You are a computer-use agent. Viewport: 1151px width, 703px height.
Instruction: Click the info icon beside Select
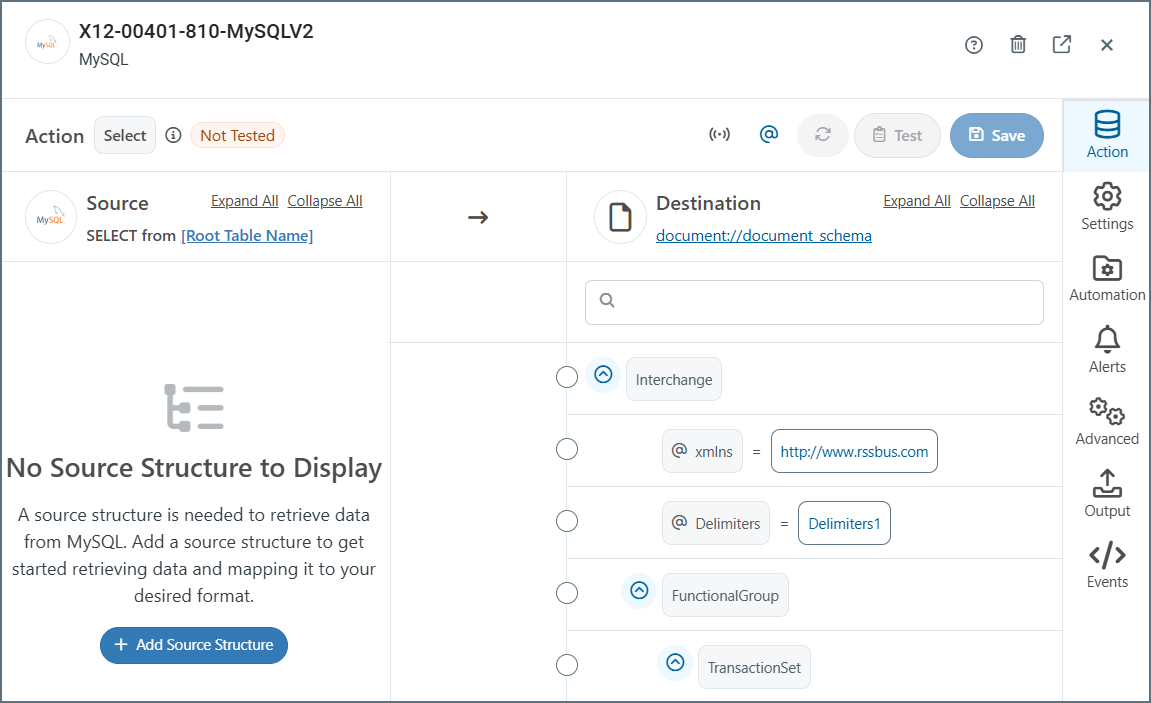pyautogui.click(x=173, y=135)
